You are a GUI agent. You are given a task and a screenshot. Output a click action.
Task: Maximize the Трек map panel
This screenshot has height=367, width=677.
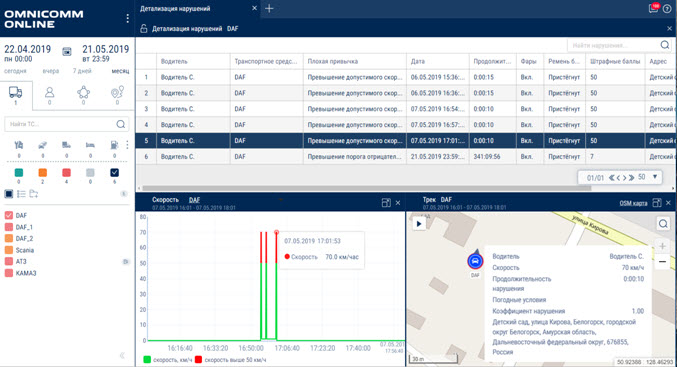click(x=657, y=202)
